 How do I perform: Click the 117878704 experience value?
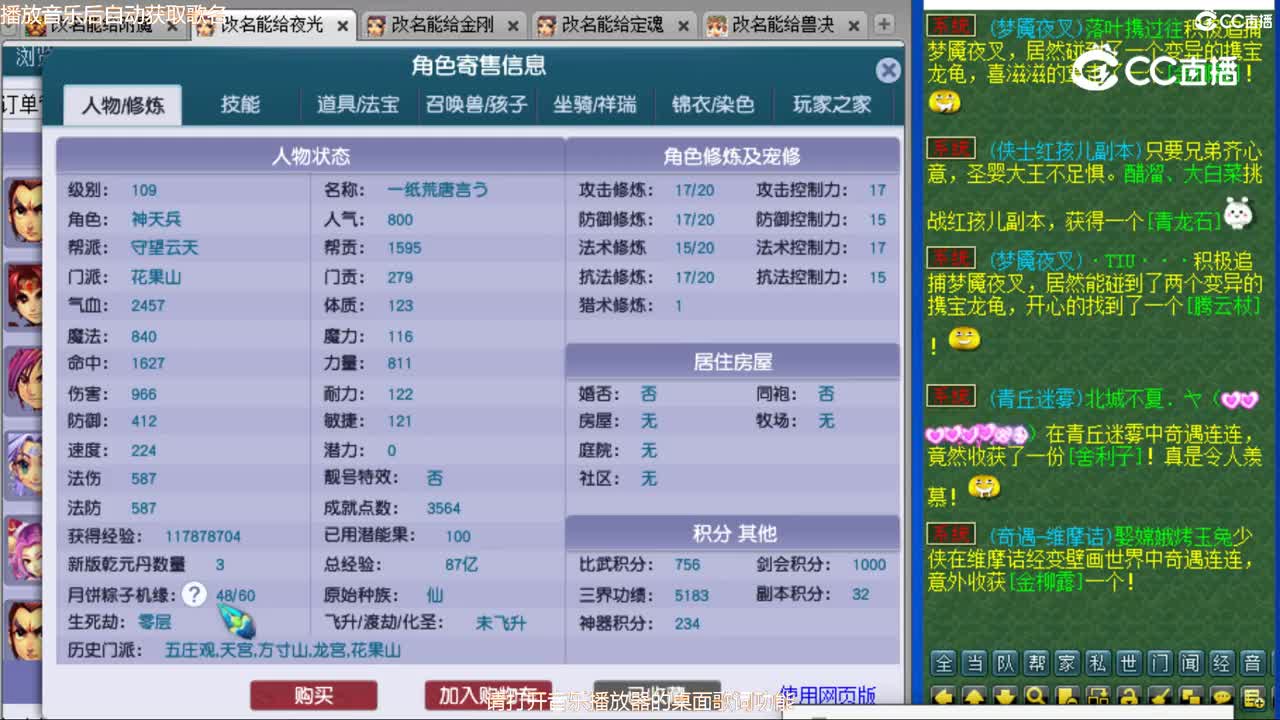(x=202, y=536)
